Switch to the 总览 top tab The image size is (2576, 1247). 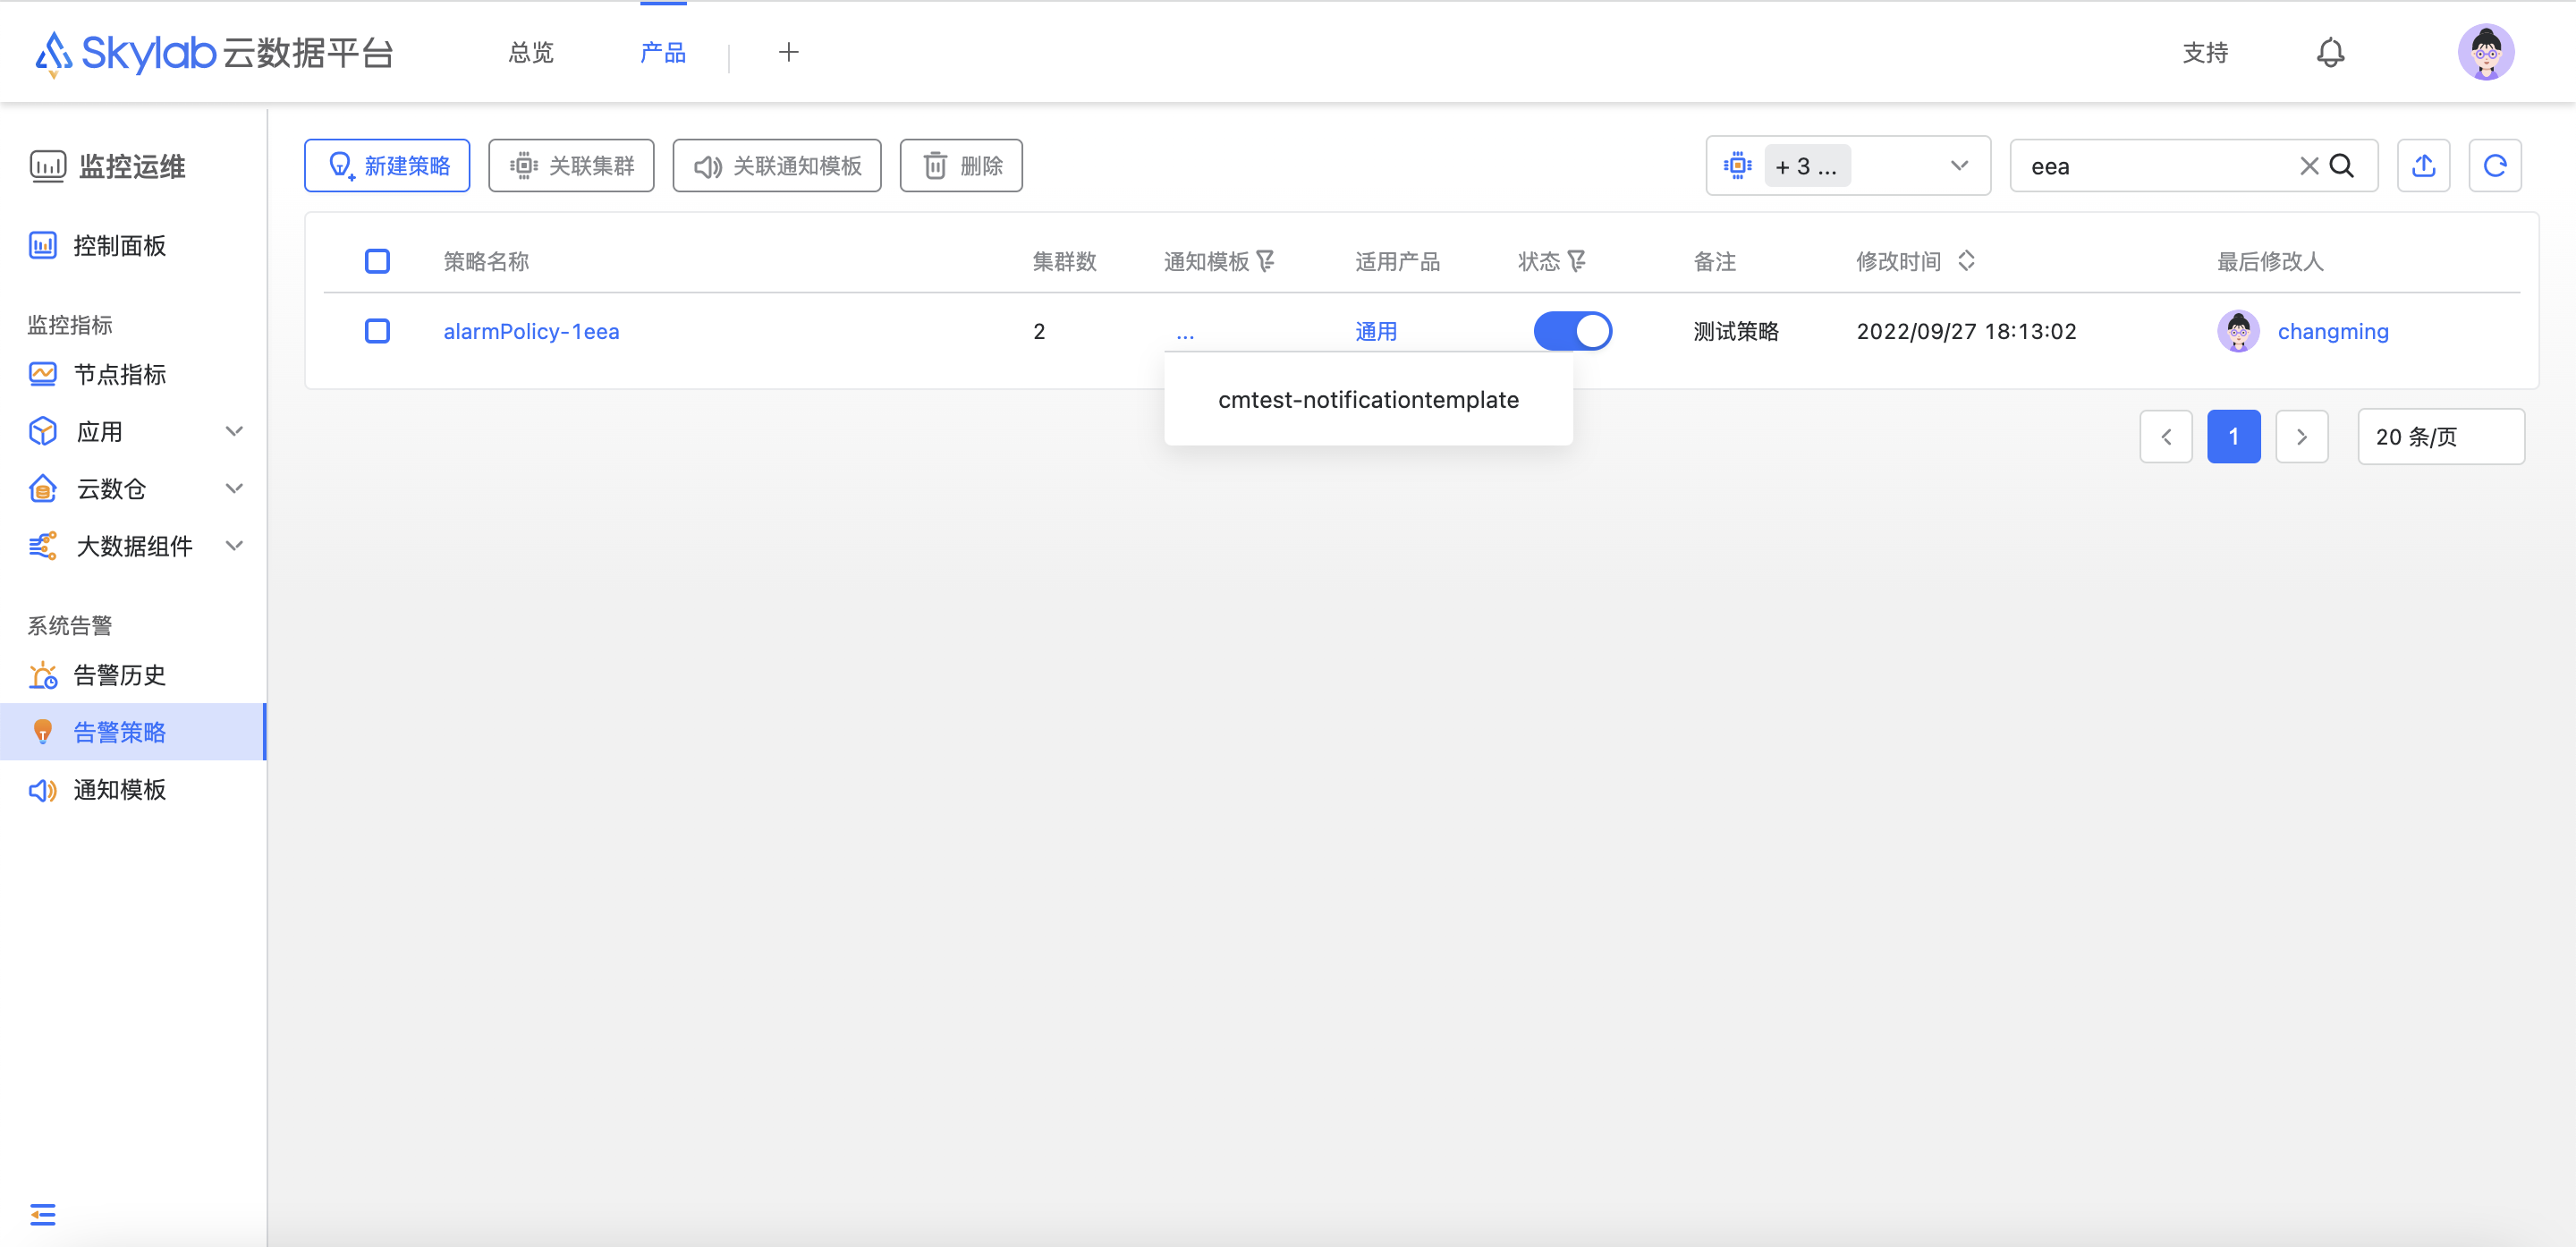530,52
